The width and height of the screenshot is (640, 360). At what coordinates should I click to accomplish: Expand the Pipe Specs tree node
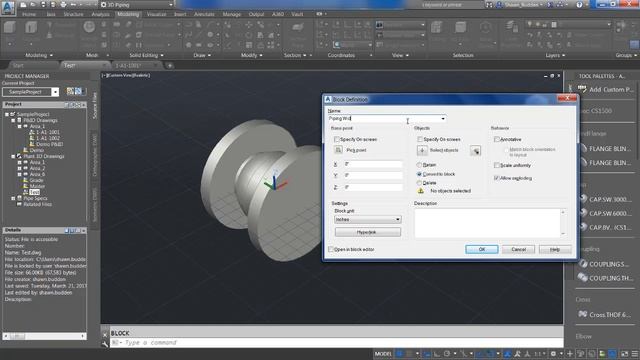click(13, 198)
